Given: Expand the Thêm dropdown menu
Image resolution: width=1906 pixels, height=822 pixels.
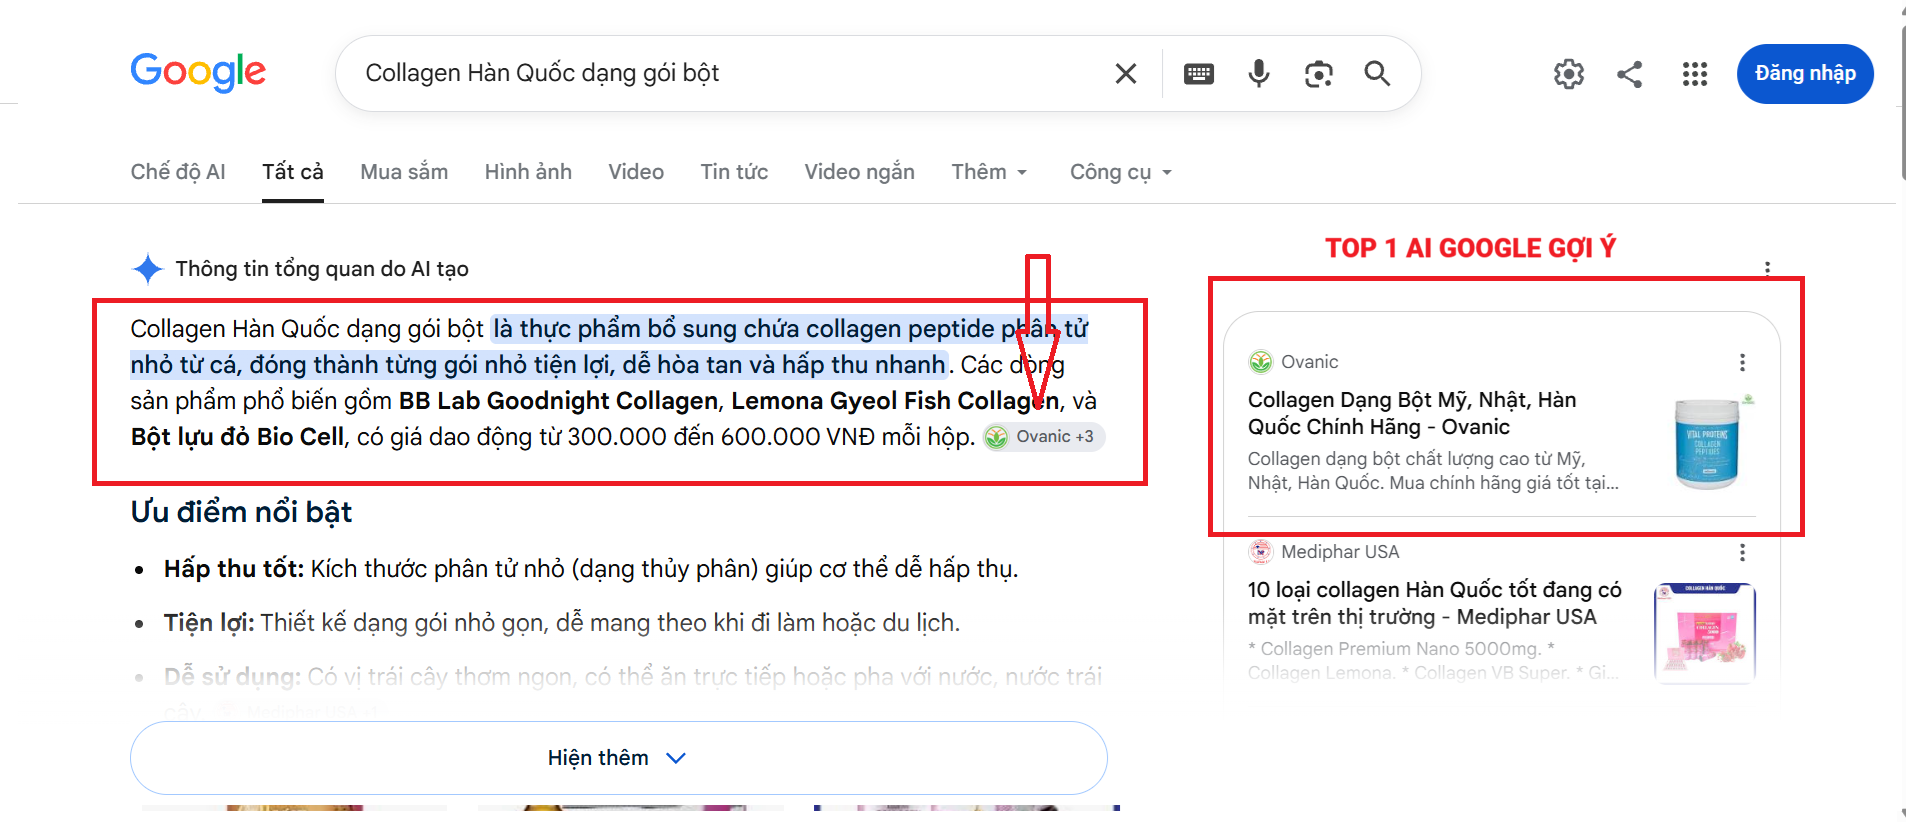Looking at the screenshot, I should click(989, 172).
